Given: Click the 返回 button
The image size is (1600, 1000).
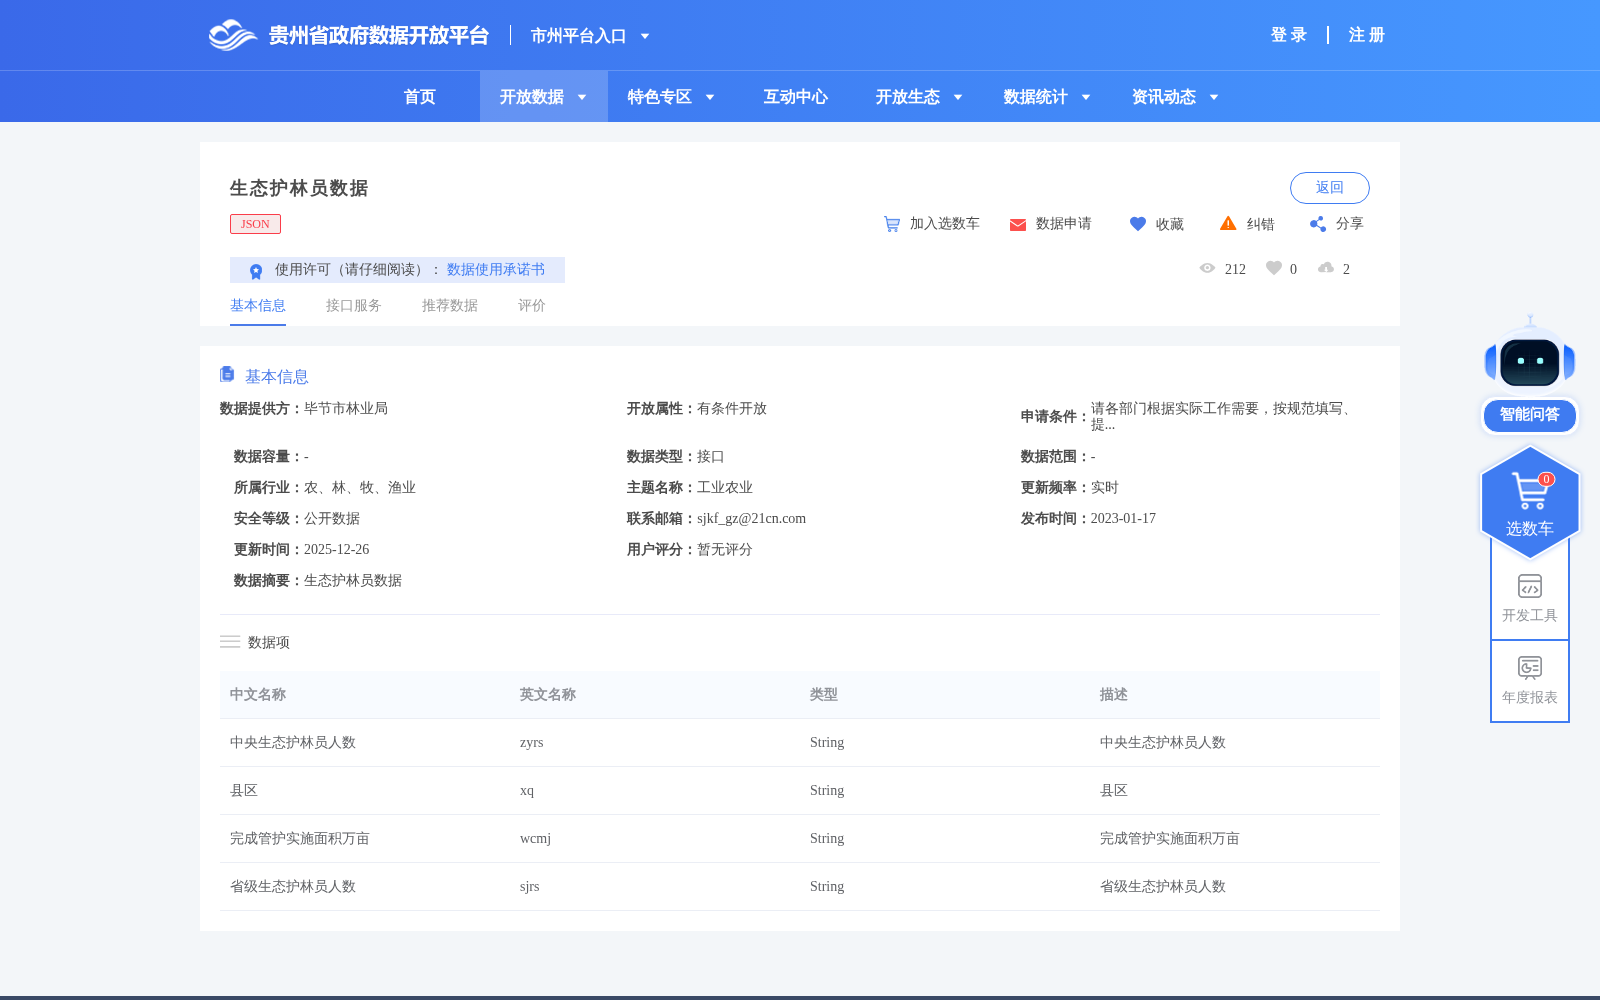Looking at the screenshot, I should pos(1330,188).
